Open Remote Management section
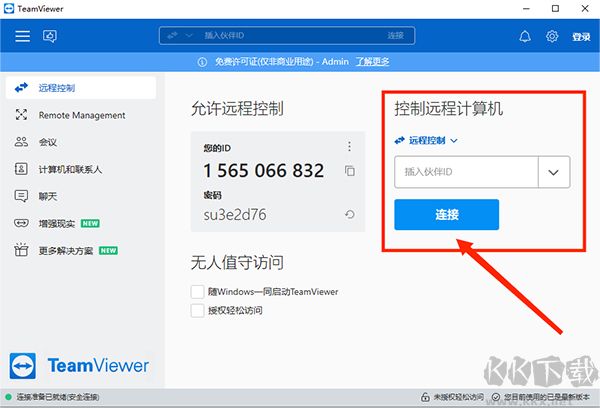This screenshot has width=600, height=408. coord(81,115)
